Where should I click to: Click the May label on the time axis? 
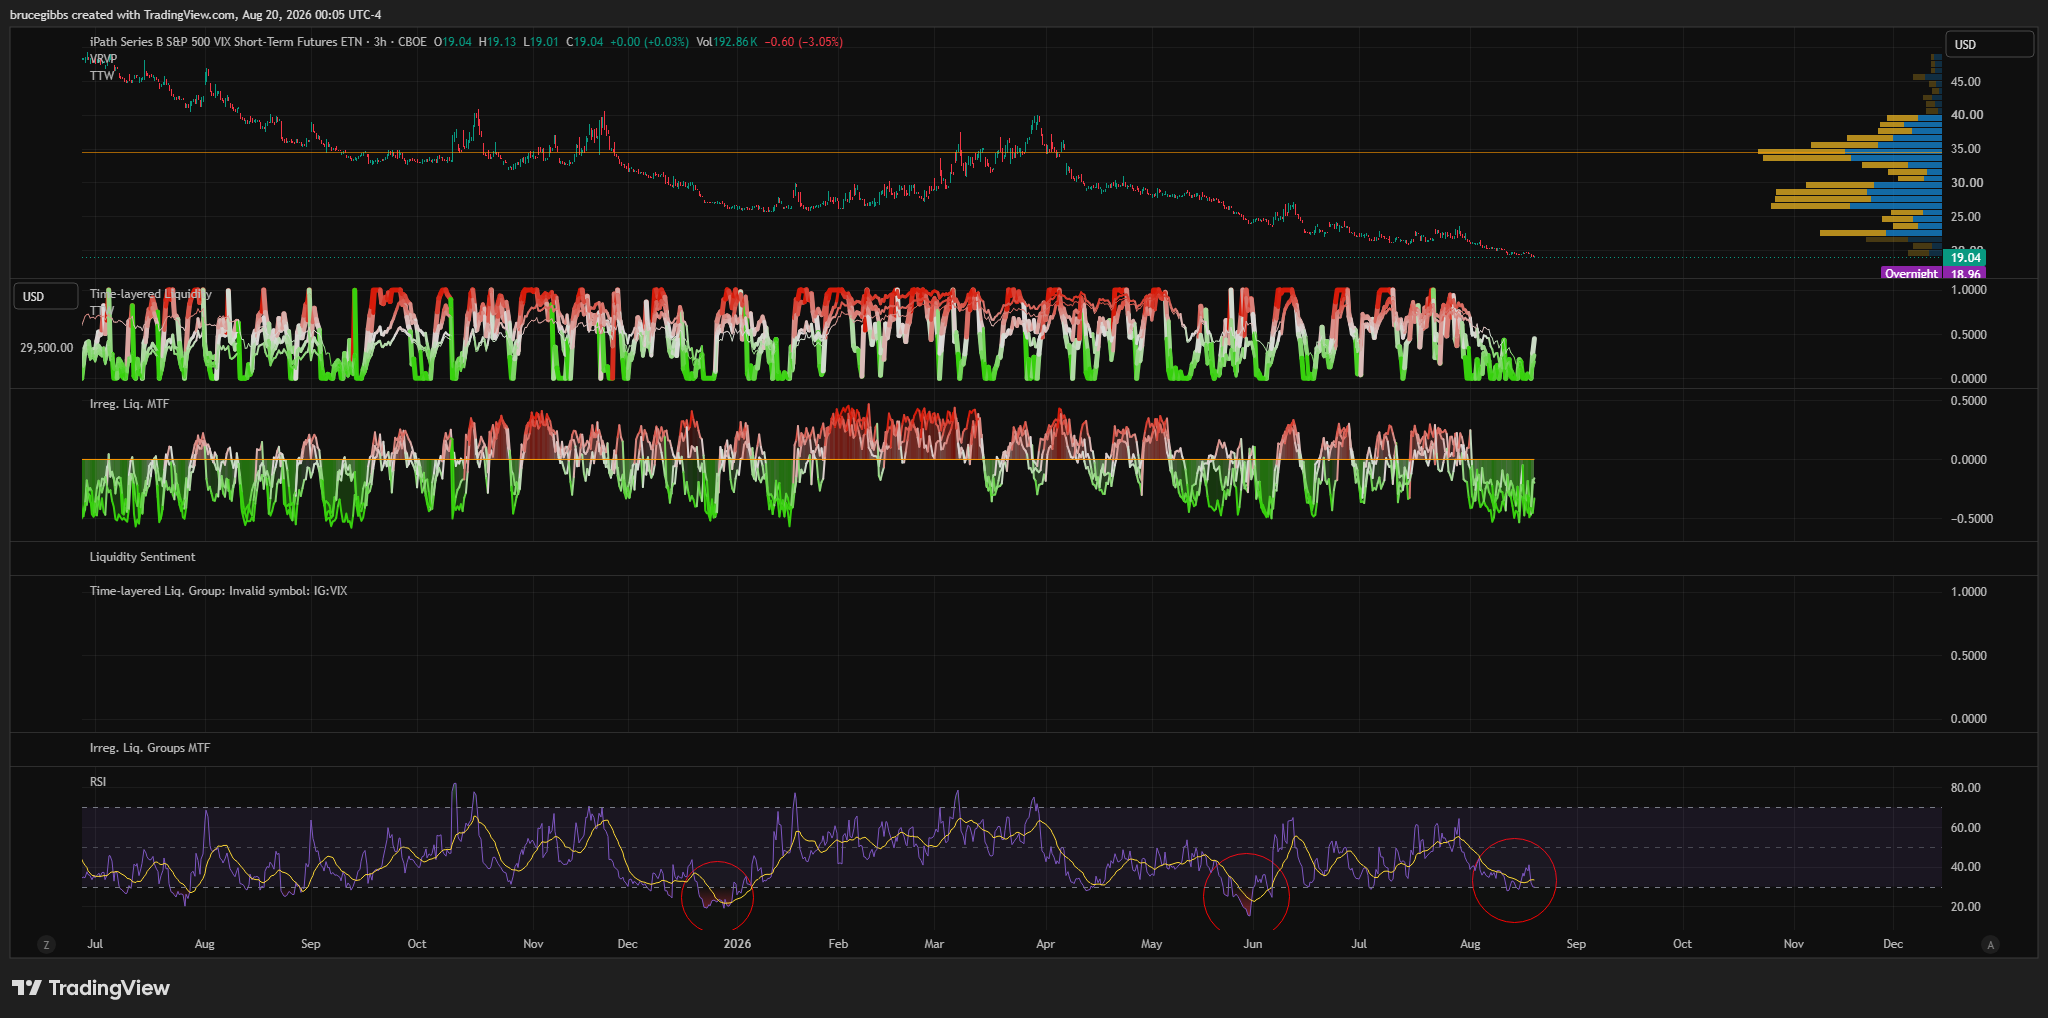[1152, 944]
